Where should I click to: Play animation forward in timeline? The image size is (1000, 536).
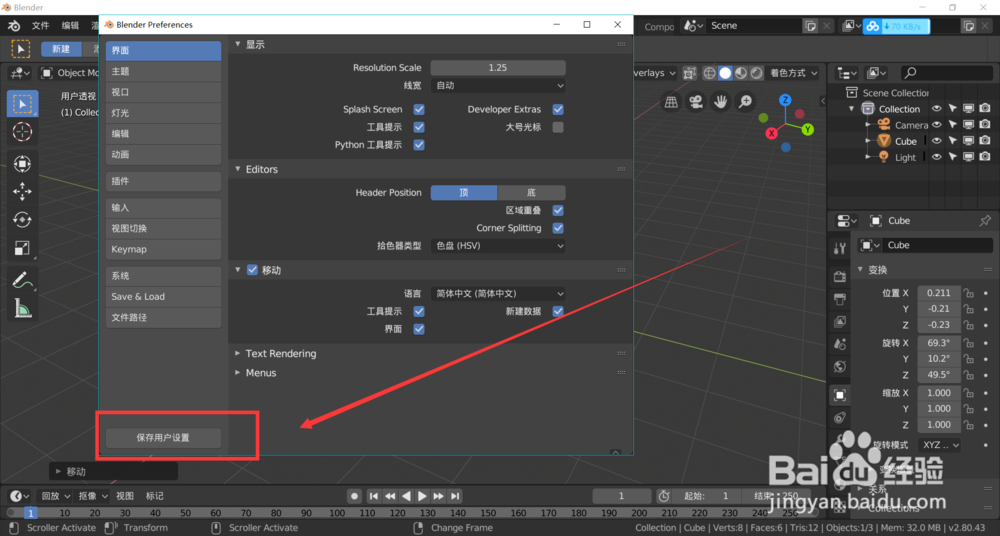(x=422, y=496)
